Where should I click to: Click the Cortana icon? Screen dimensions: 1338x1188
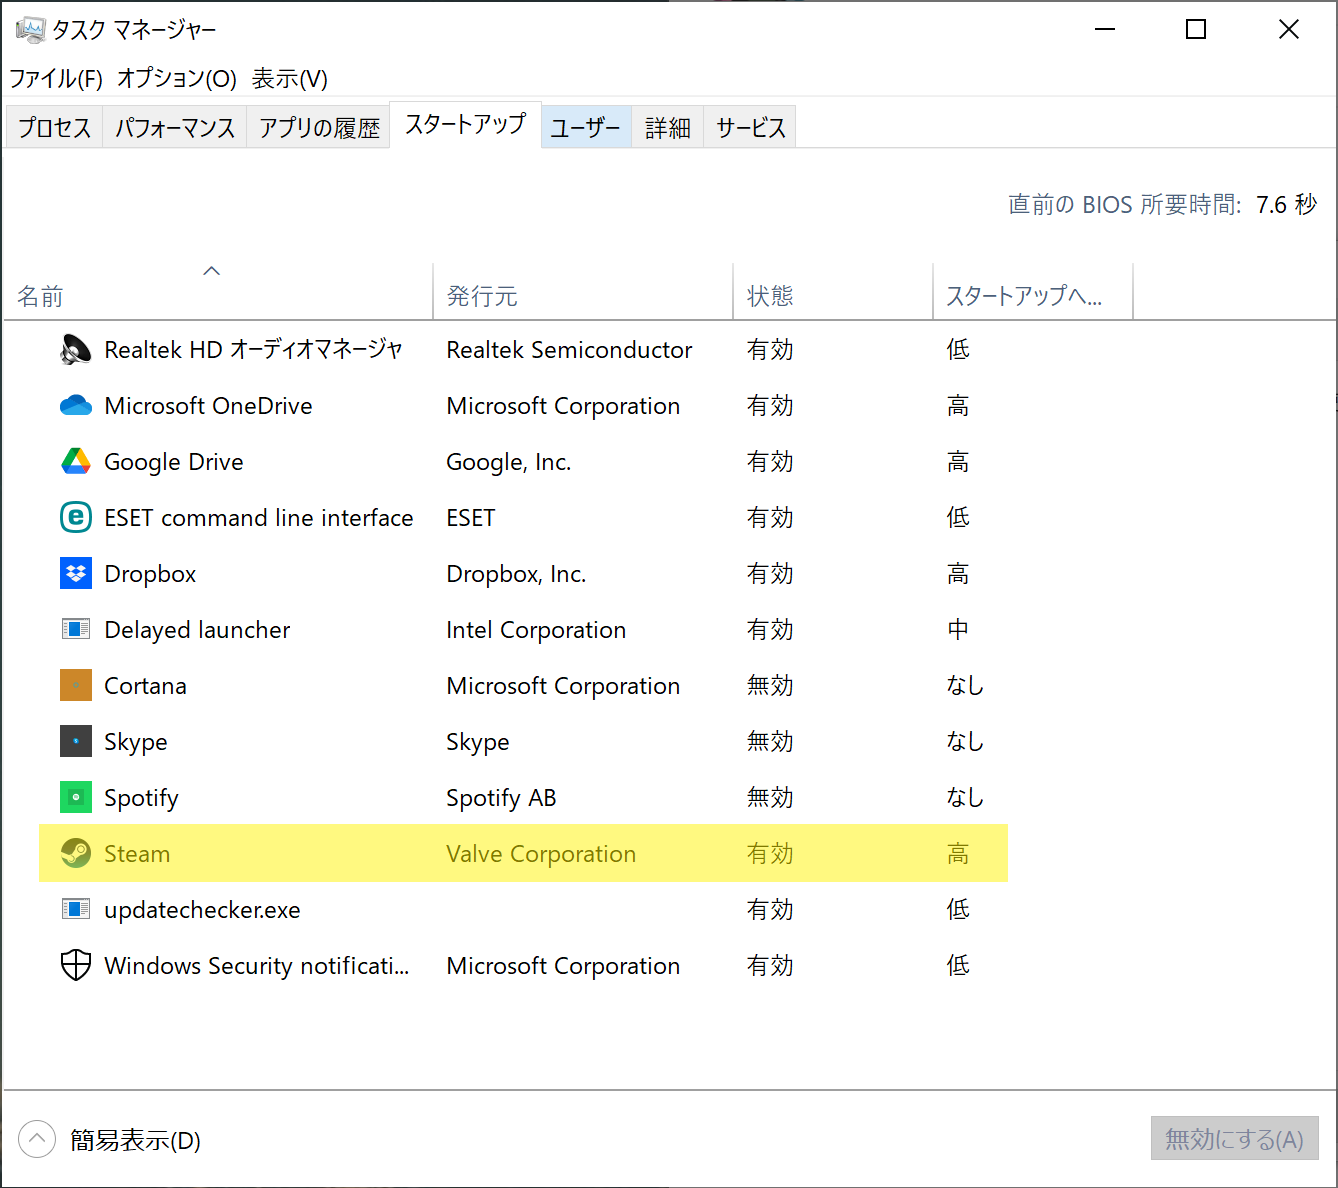click(76, 686)
